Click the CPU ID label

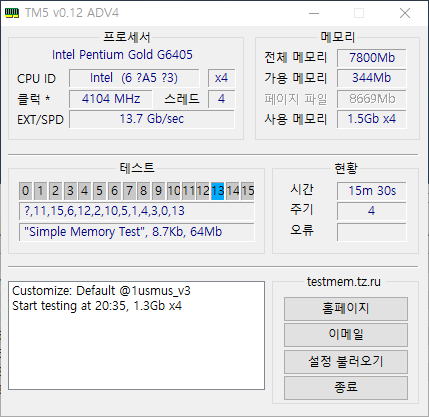36,79
